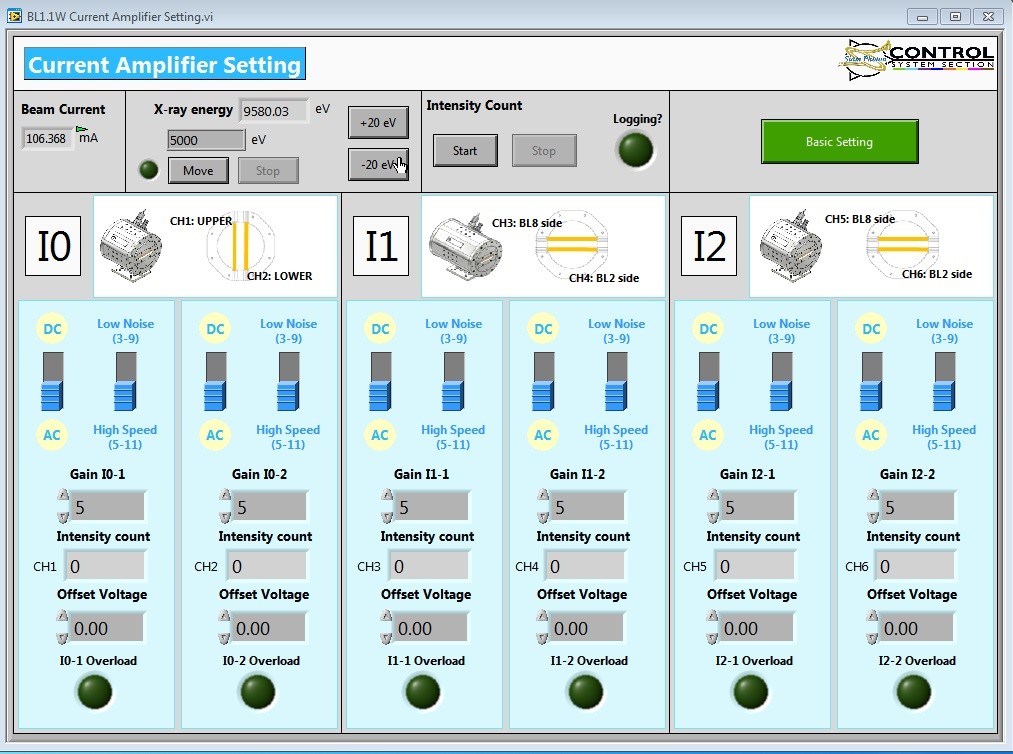Toggle DC/AC switch for Gain I2-1
The width and height of the screenshot is (1013, 754).
(708, 382)
